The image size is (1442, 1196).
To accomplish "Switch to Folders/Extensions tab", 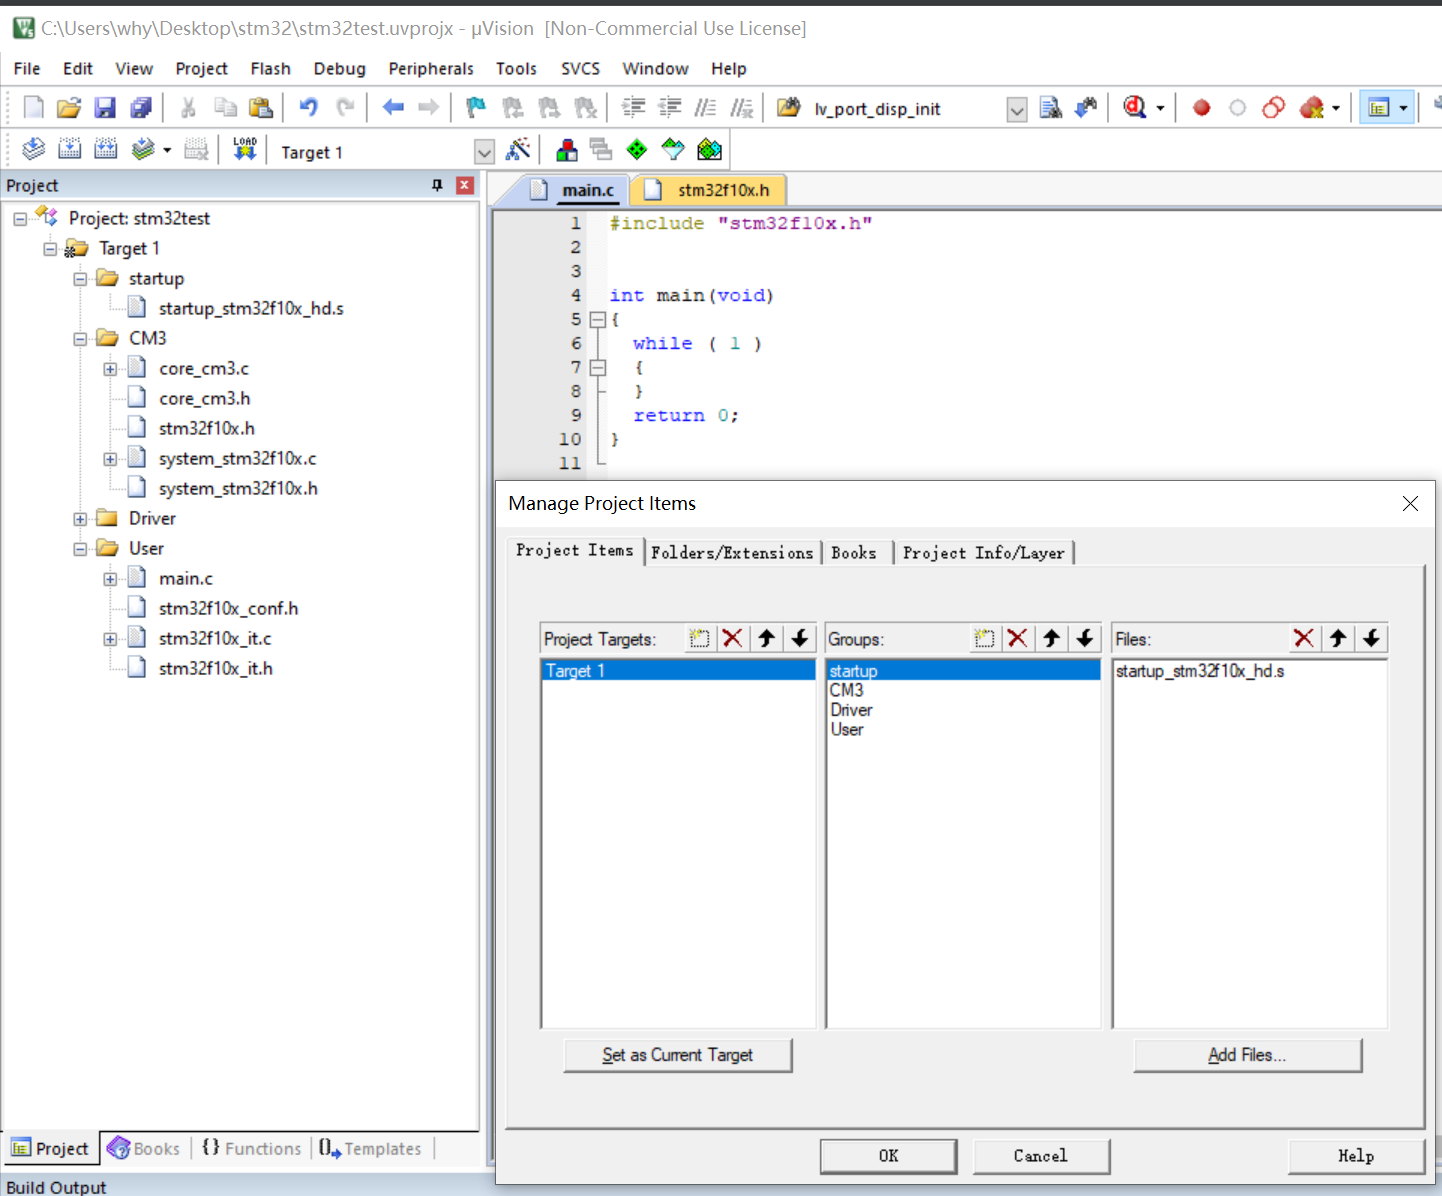I will coord(732,553).
